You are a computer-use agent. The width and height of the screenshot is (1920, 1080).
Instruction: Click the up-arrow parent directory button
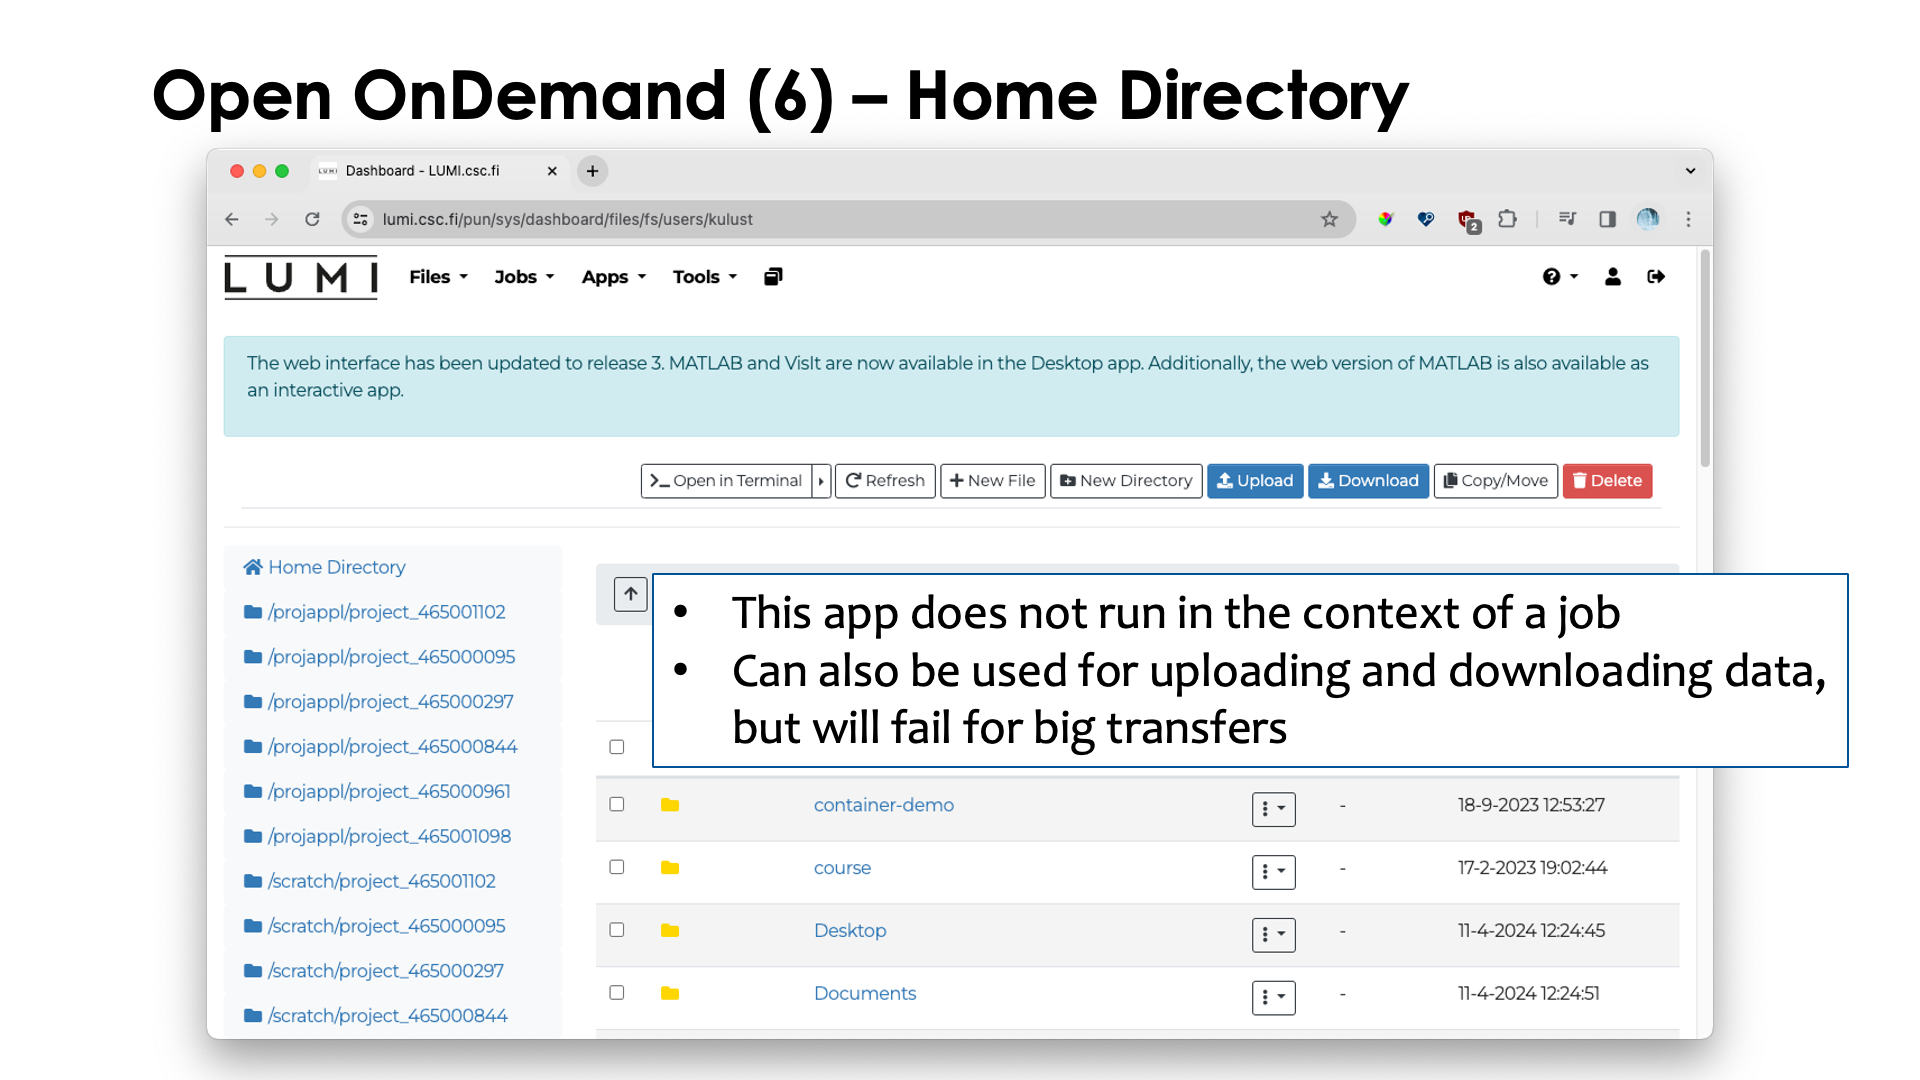click(x=630, y=594)
